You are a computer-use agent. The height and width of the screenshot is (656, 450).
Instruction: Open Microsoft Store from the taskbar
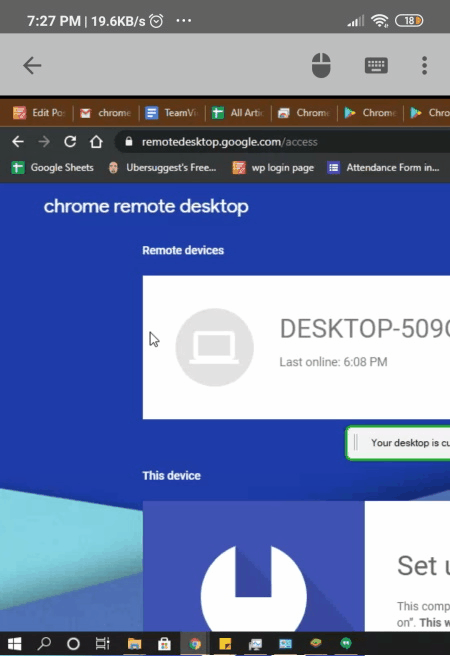coord(164,643)
